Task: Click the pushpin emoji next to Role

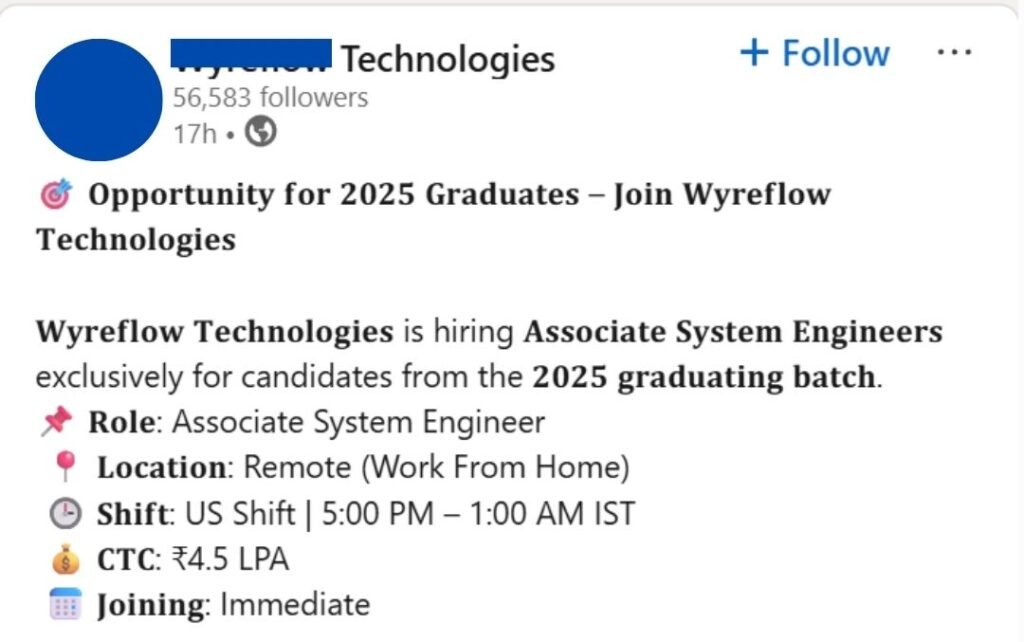Action: (56, 422)
